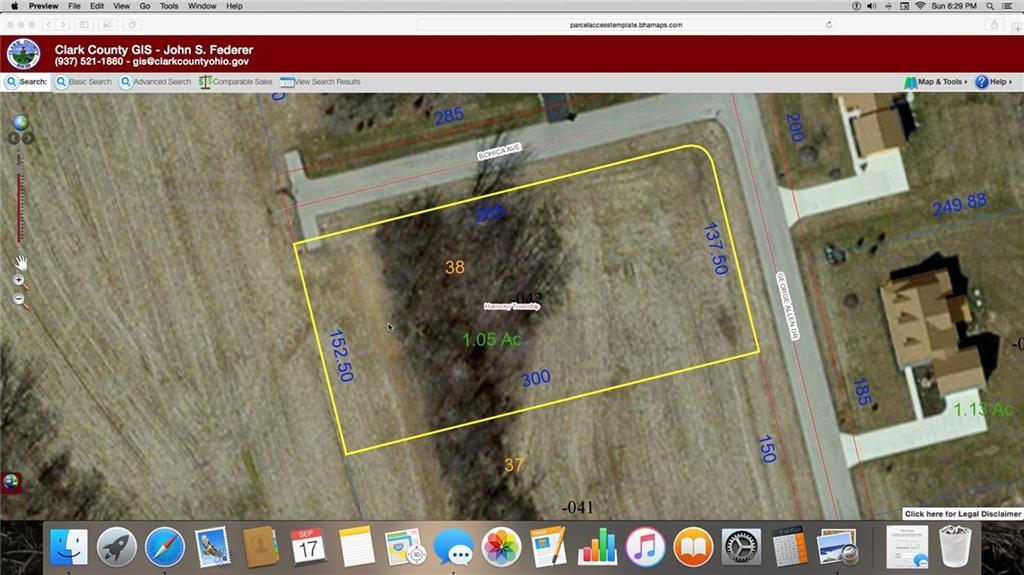
Task: Go to next map extent arrow
Action: [x=27, y=138]
